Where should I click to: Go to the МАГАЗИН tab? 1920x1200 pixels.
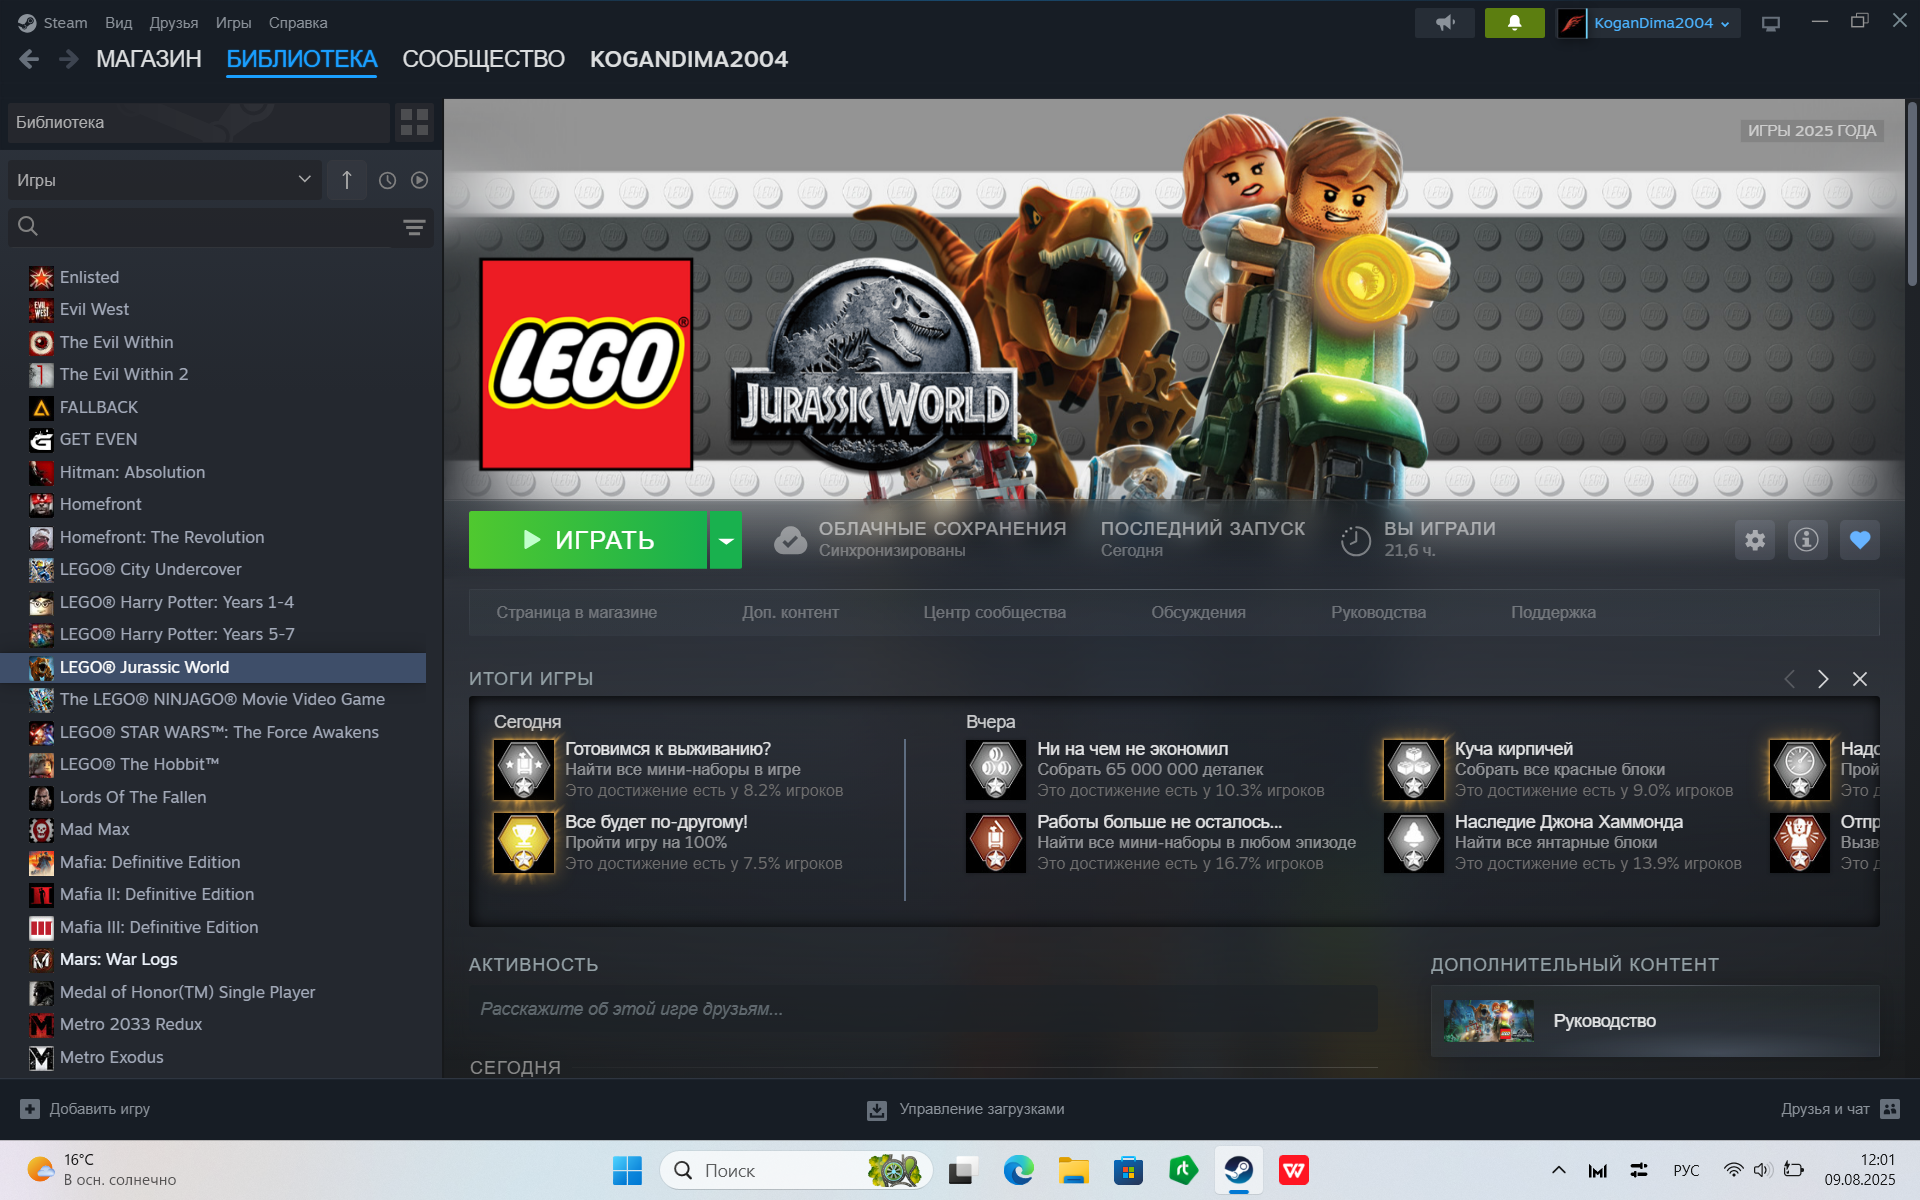coord(149,59)
